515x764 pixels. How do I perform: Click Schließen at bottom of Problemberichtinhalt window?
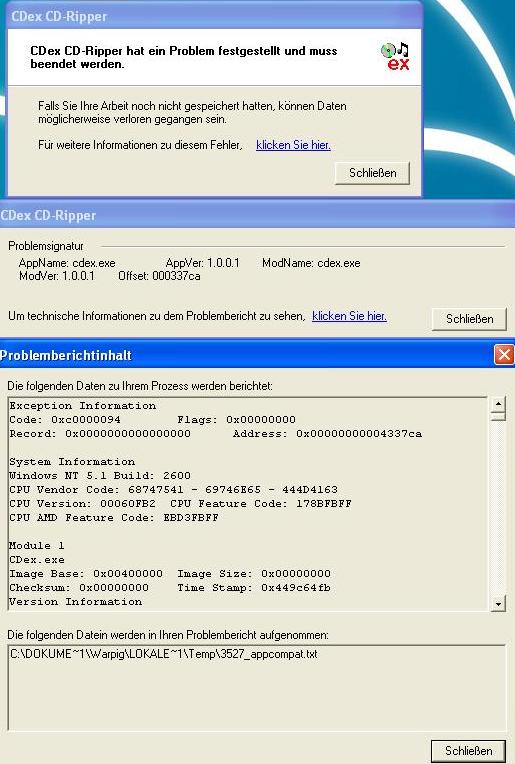468,751
